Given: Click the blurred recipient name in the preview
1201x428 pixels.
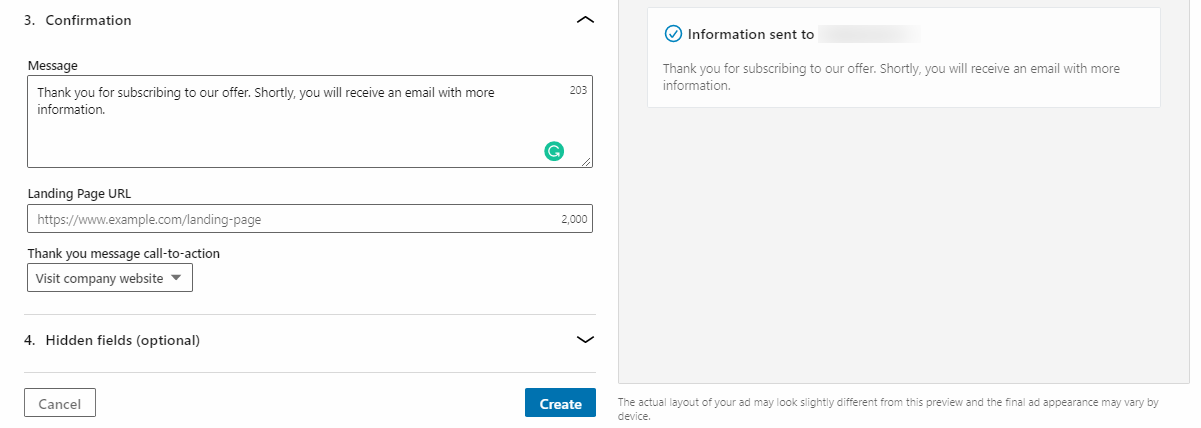Looking at the screenshot, I should [x=869, y=34].
